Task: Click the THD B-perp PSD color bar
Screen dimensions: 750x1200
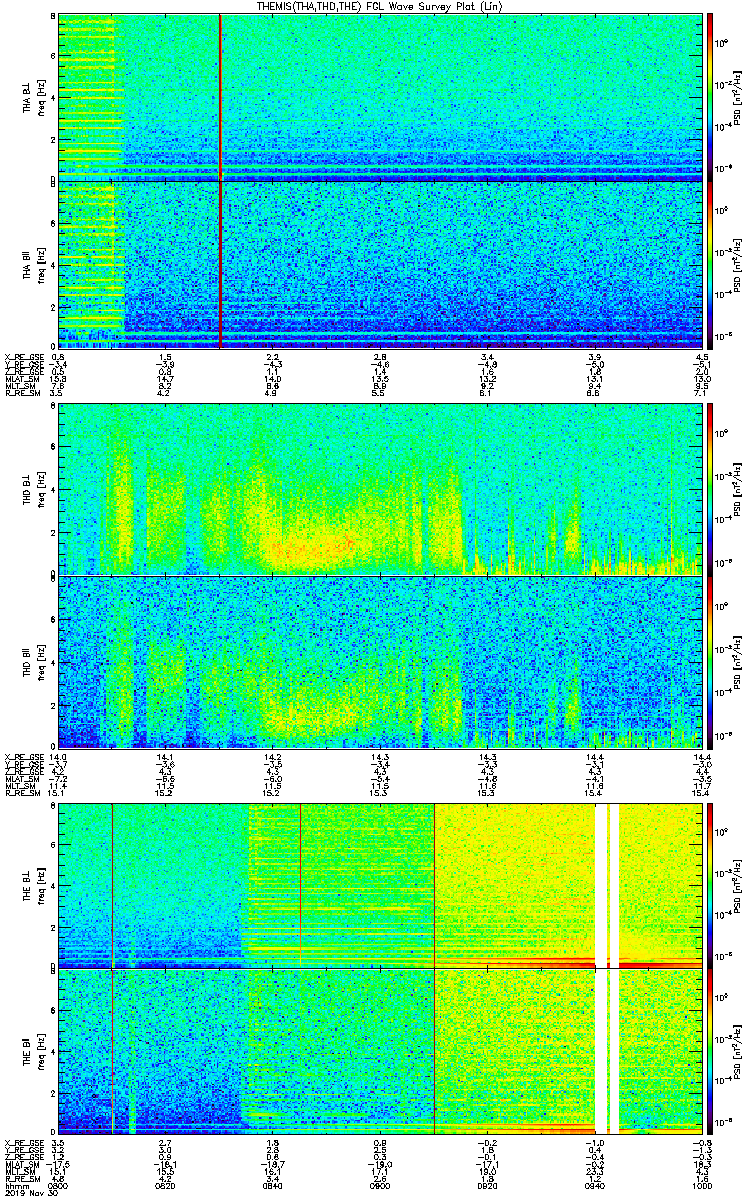Action: click(711, 491)
